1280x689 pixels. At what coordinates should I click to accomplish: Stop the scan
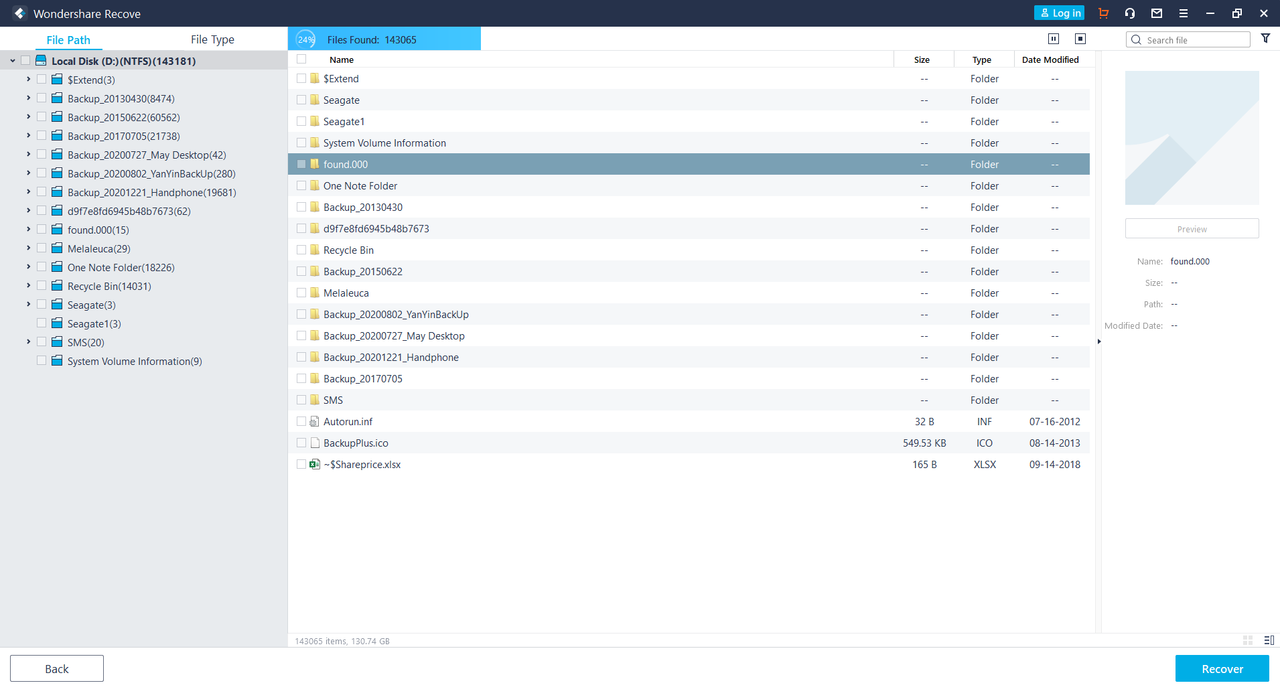(1080, 39)
